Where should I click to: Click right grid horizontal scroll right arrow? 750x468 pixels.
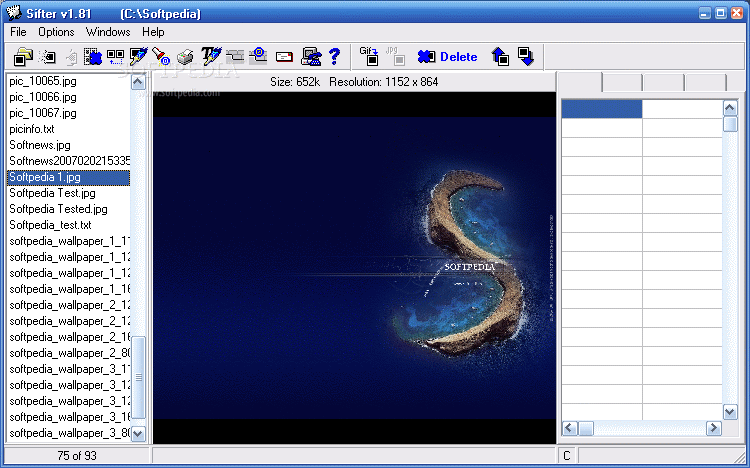714,428
